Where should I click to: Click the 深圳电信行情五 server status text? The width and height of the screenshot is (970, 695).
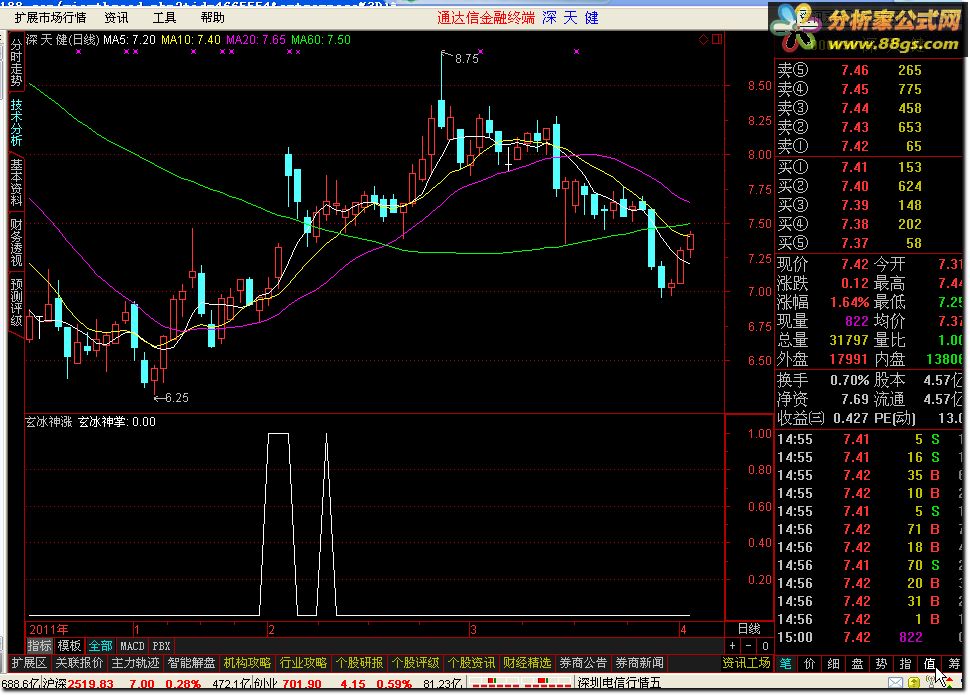click(x=619, y=683)
